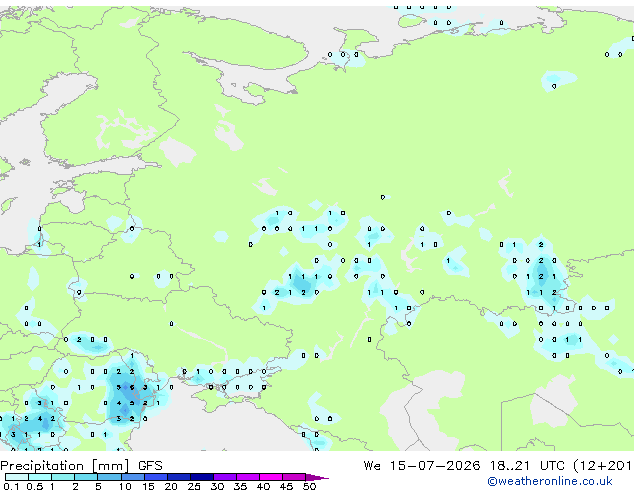Click the 'We' weekday label

372,466
